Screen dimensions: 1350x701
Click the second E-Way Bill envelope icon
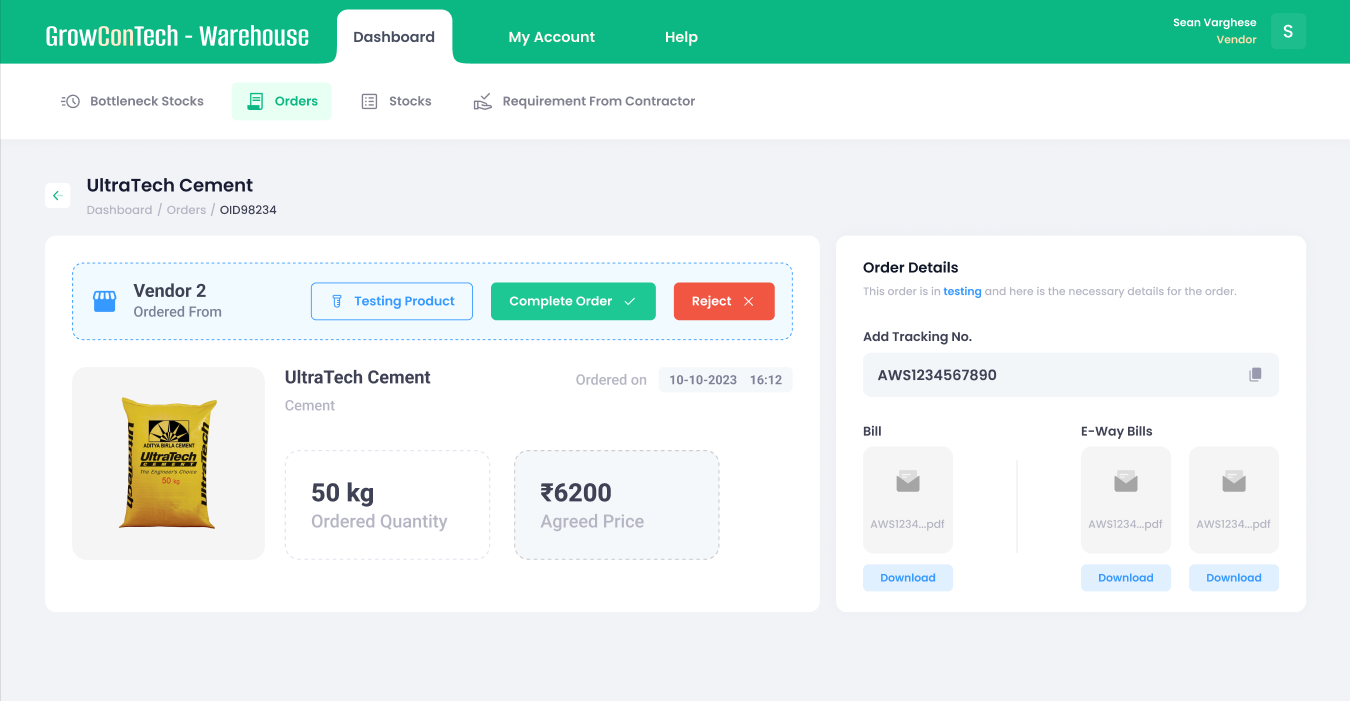1234,483
